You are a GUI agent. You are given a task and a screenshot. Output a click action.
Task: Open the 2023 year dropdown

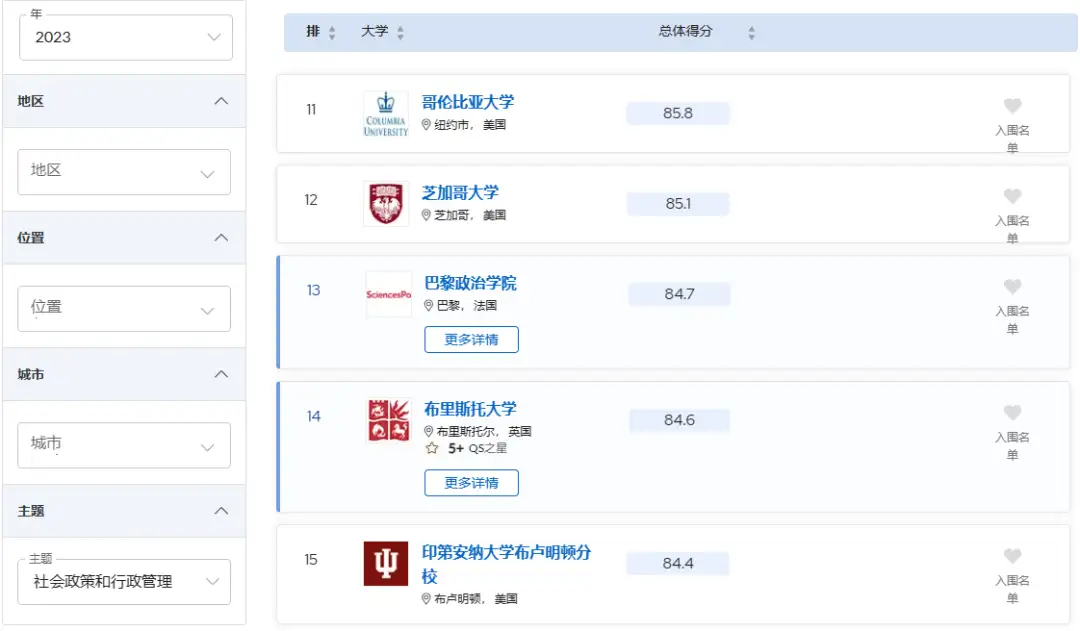click(x=125, y=37)
